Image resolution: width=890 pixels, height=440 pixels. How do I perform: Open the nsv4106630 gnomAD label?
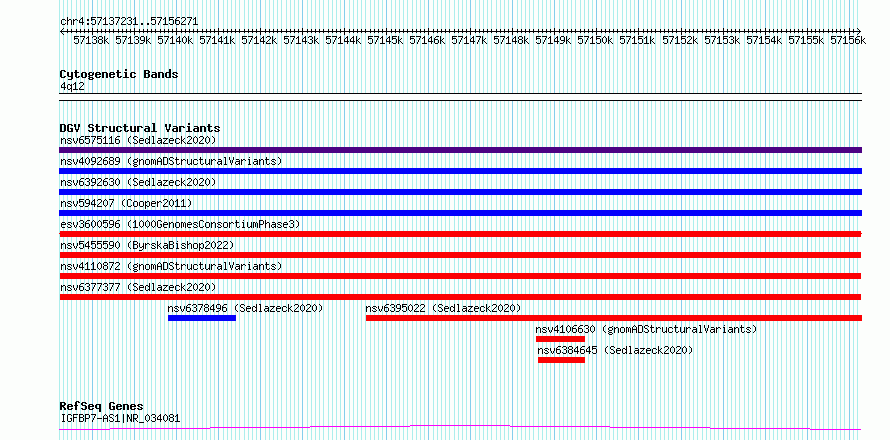point(646,329)
